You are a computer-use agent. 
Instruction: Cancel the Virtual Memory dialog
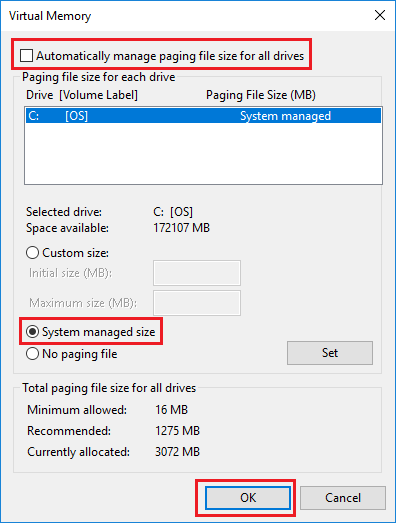[343, 498]
